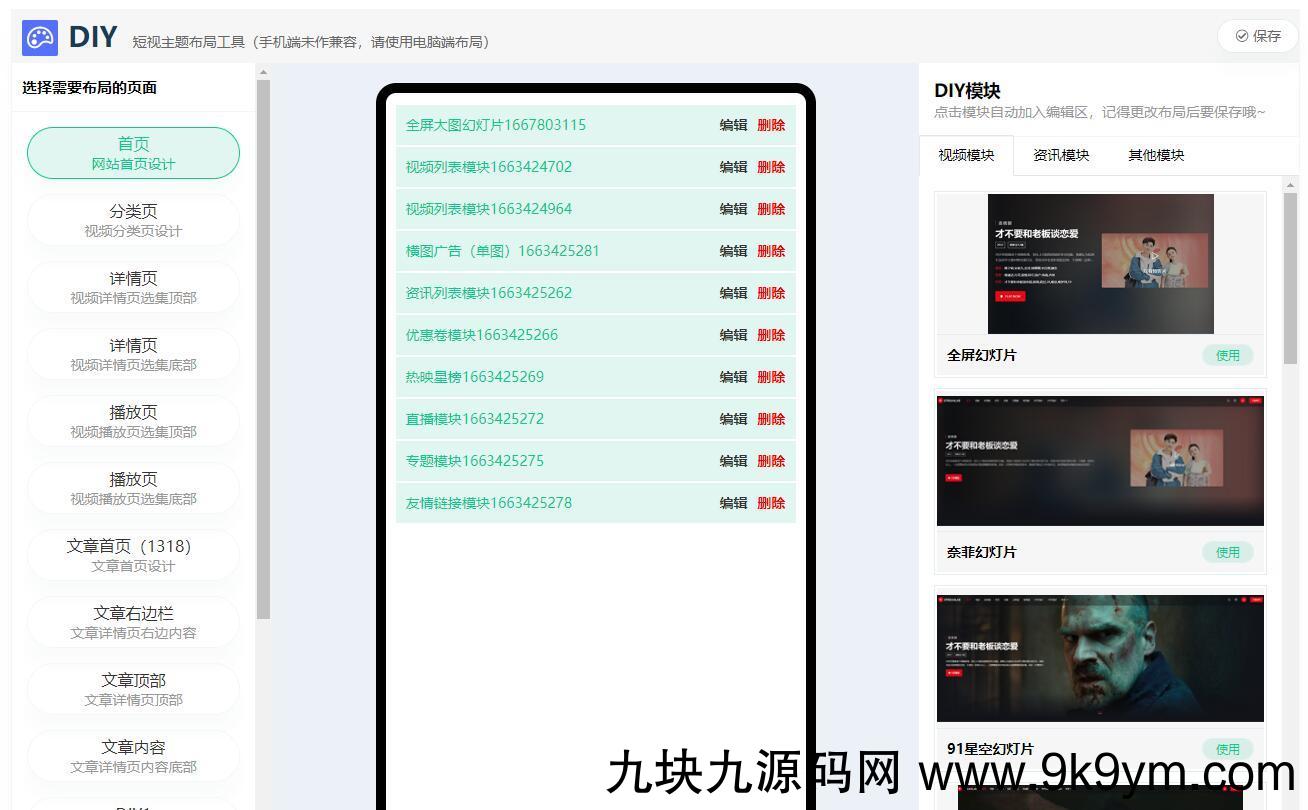Screen dimensions: 1308x810
Task: Select 文章顶部 page
Action: (x=133, y=689)
